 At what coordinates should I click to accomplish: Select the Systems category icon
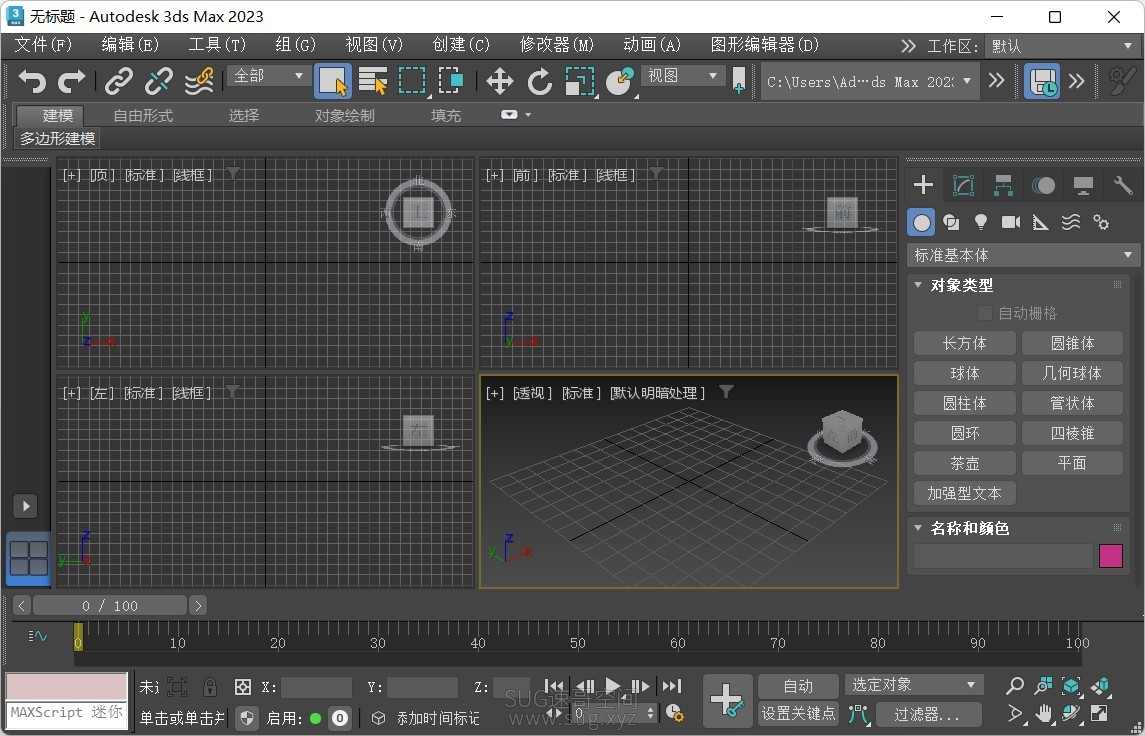(1100, 223)
